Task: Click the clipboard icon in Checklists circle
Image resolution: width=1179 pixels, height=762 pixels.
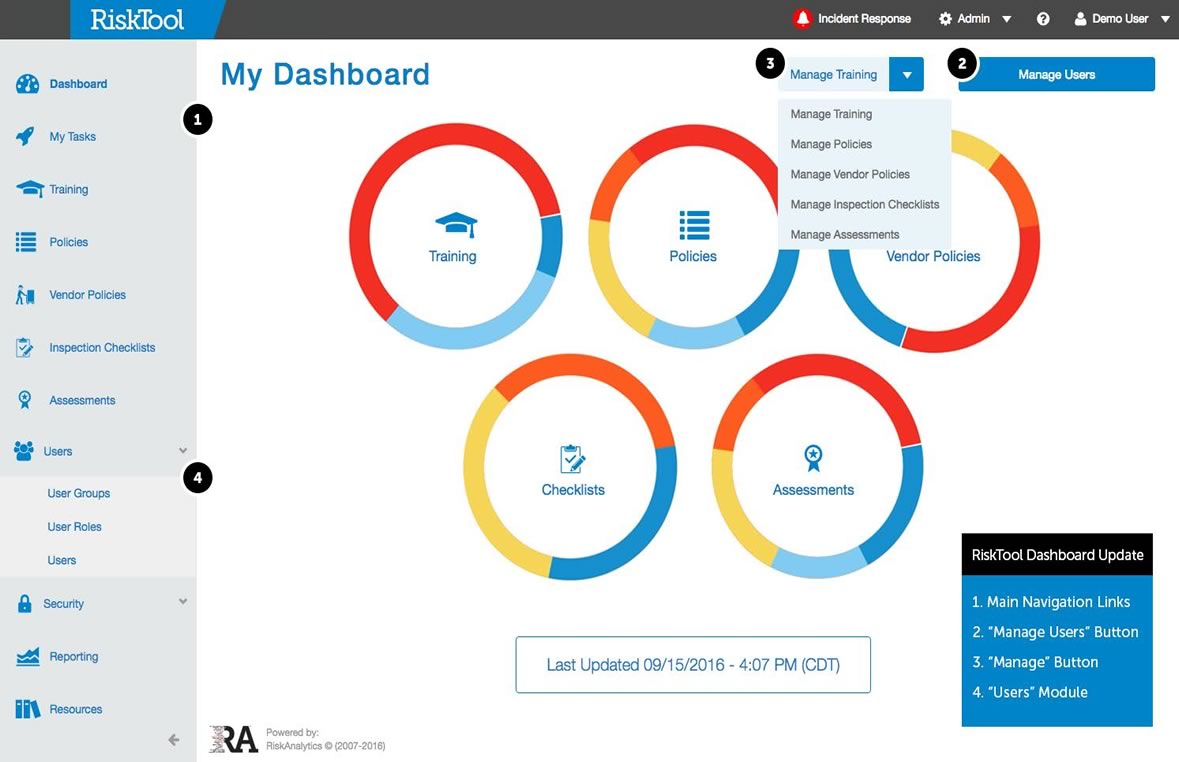Action: tap(573, 459)
